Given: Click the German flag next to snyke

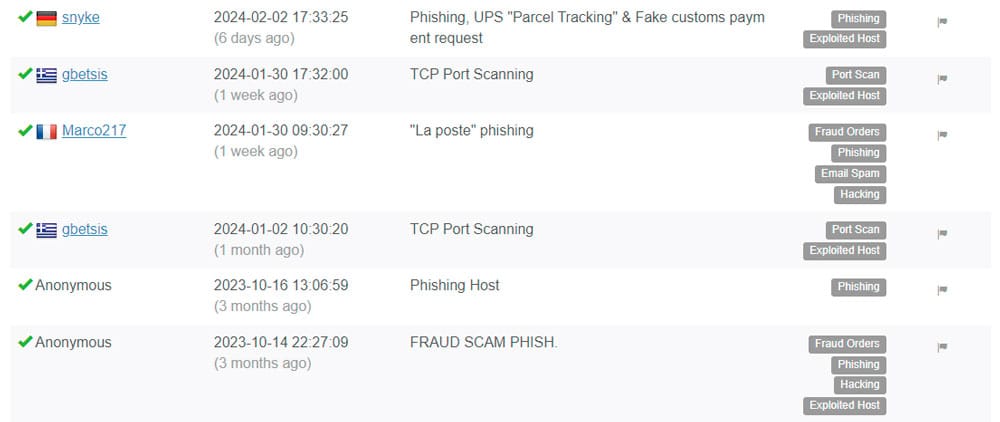Looking at the screenshot, I should point(47,18).
